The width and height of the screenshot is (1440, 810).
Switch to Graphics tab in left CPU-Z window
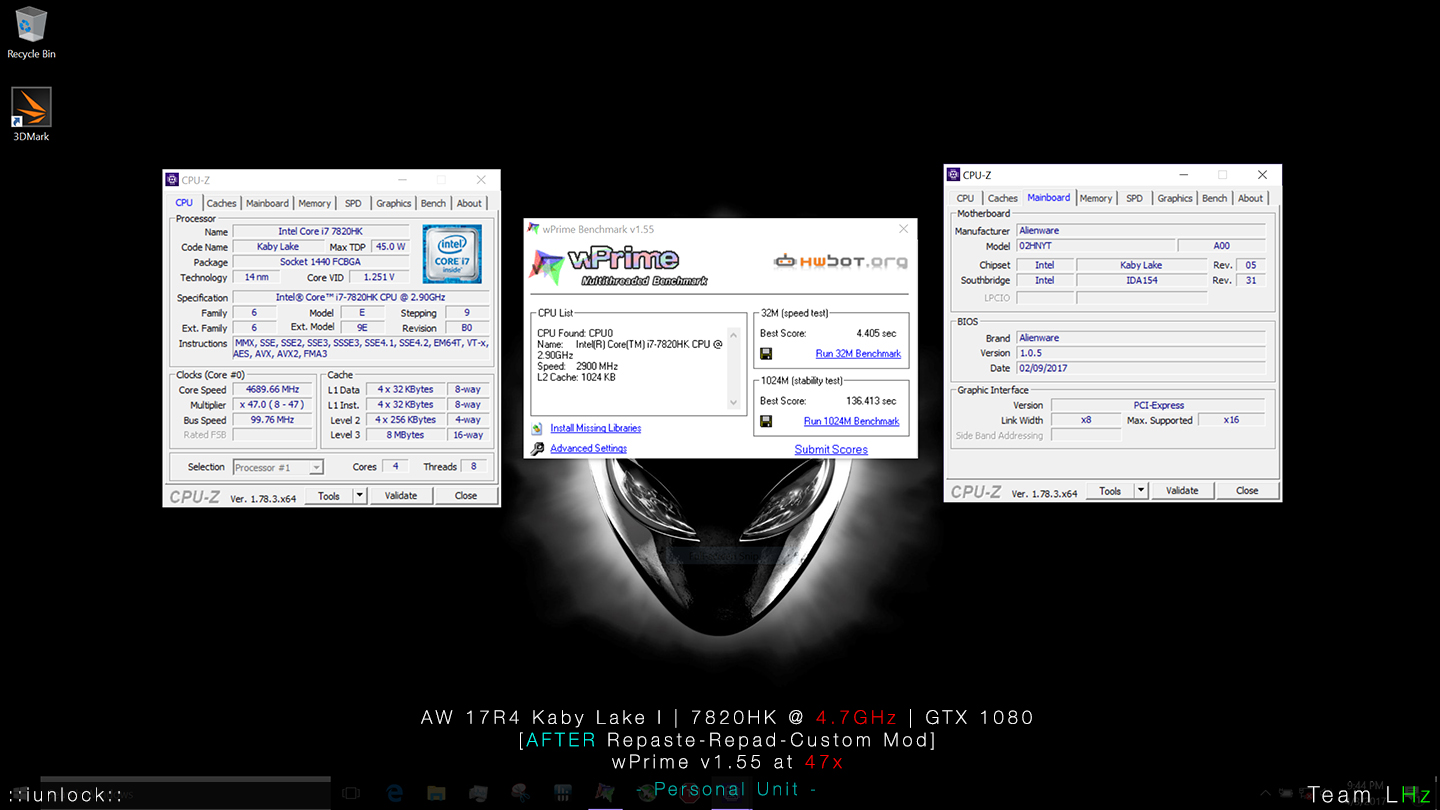[x=393, y=203]
